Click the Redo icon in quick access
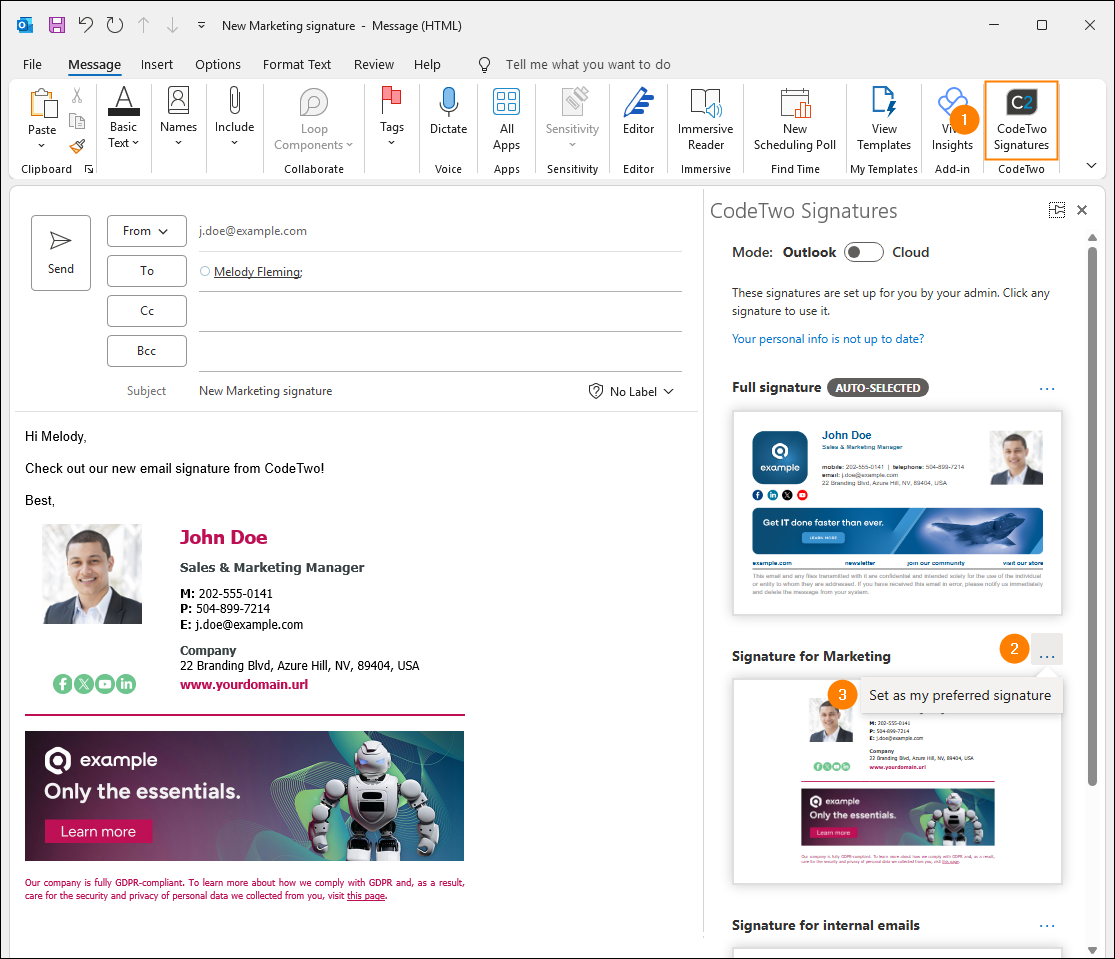 click(114, 25)
